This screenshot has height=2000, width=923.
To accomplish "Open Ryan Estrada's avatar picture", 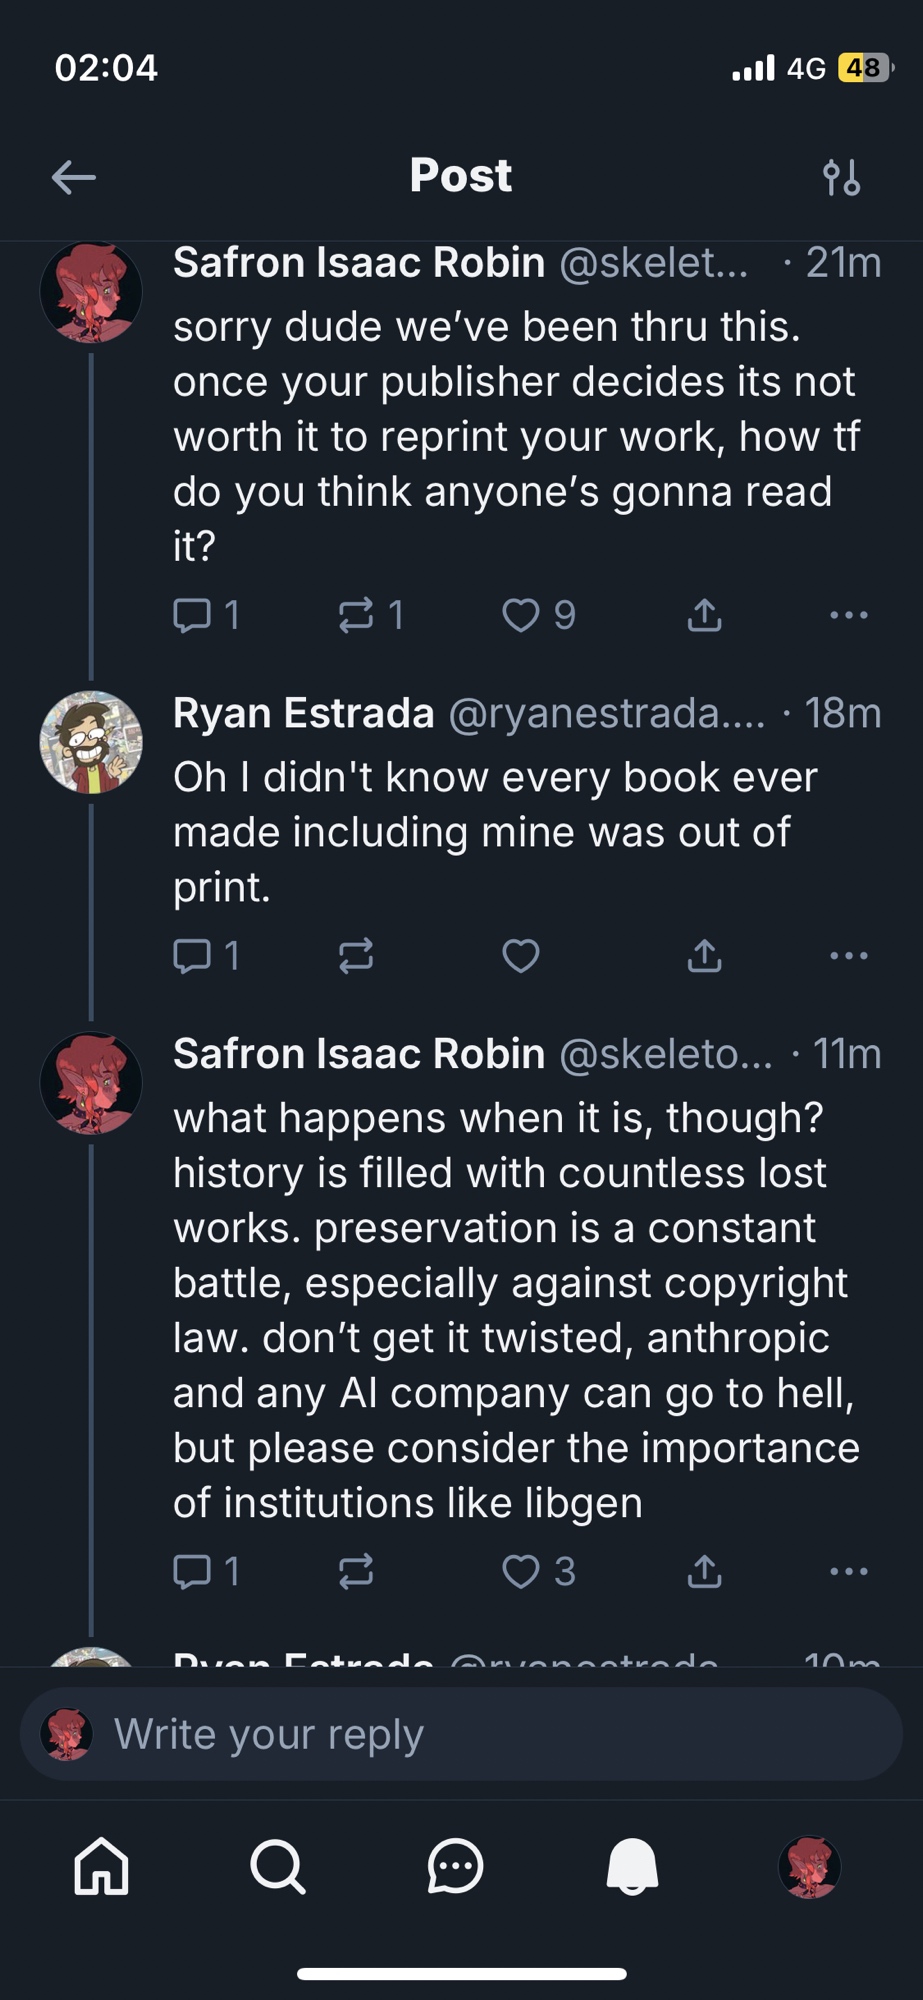I will [91, 742].
